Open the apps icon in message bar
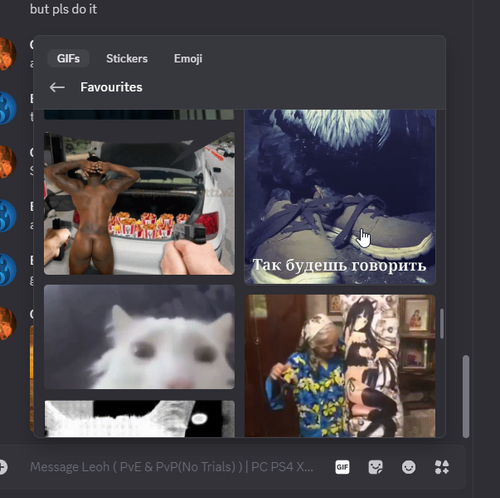The height and width of the screenshot is (498, 500). click(442, 467)
